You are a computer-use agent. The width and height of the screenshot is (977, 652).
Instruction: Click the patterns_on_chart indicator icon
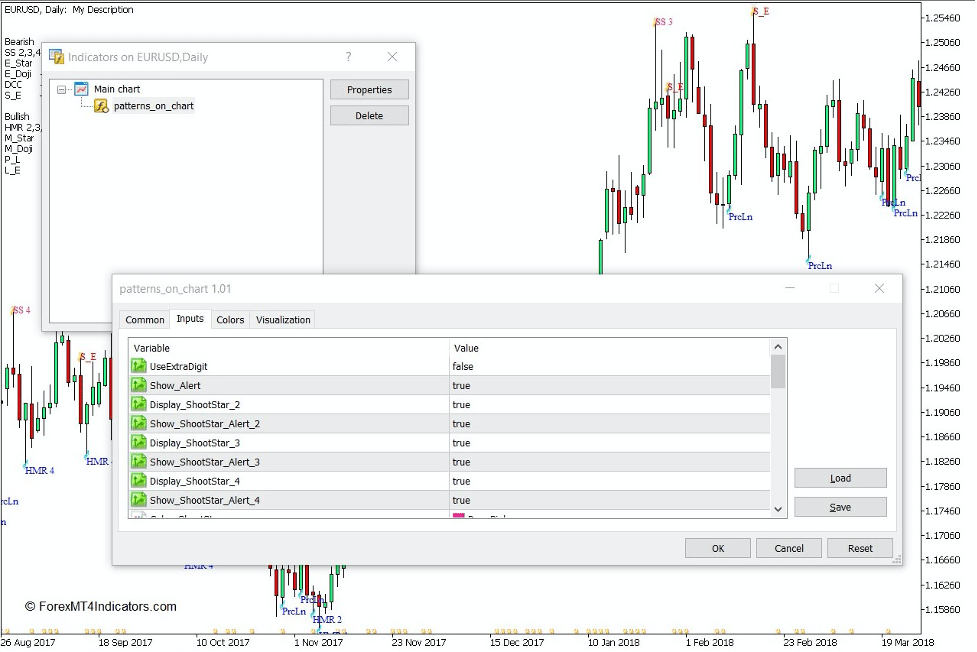[103, 105]
